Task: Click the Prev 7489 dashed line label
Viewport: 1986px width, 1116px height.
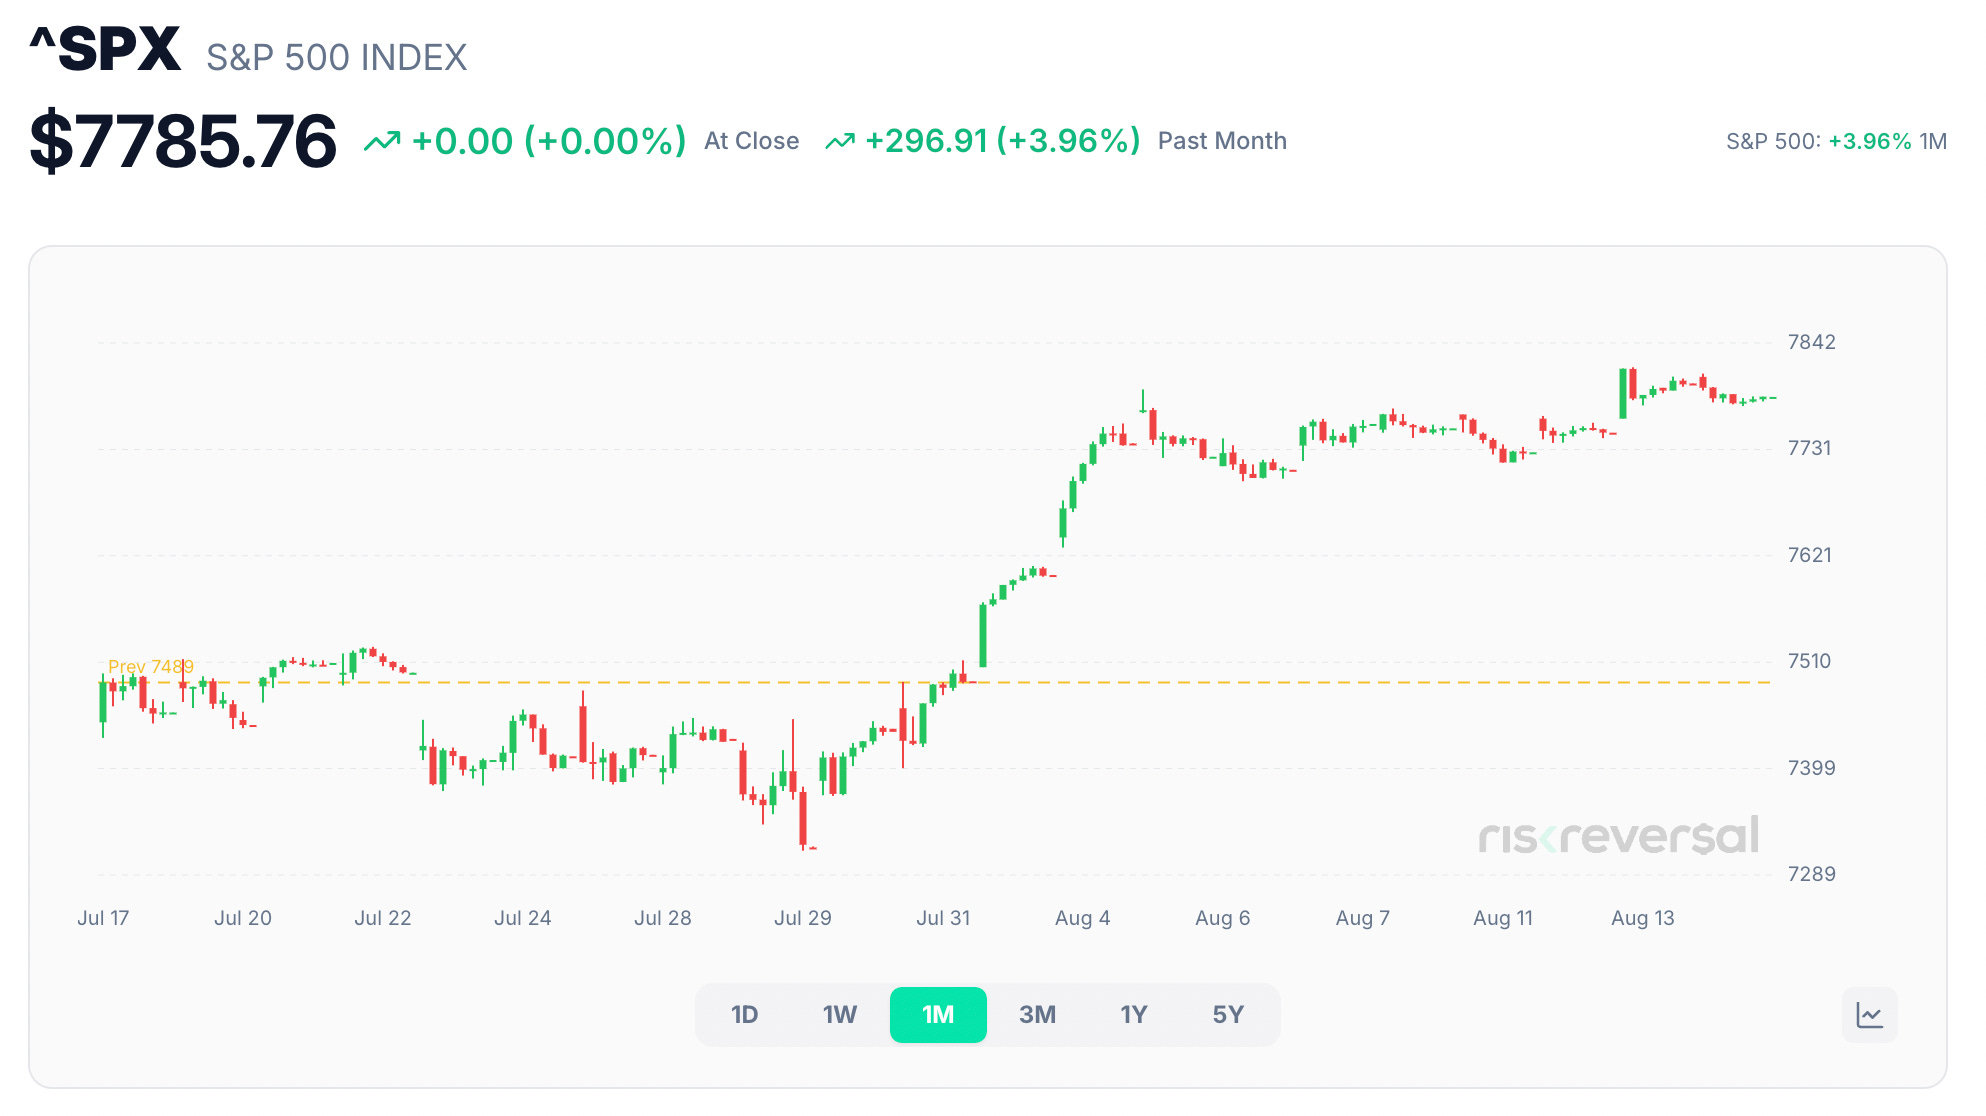Action: (x=151, y=666)
